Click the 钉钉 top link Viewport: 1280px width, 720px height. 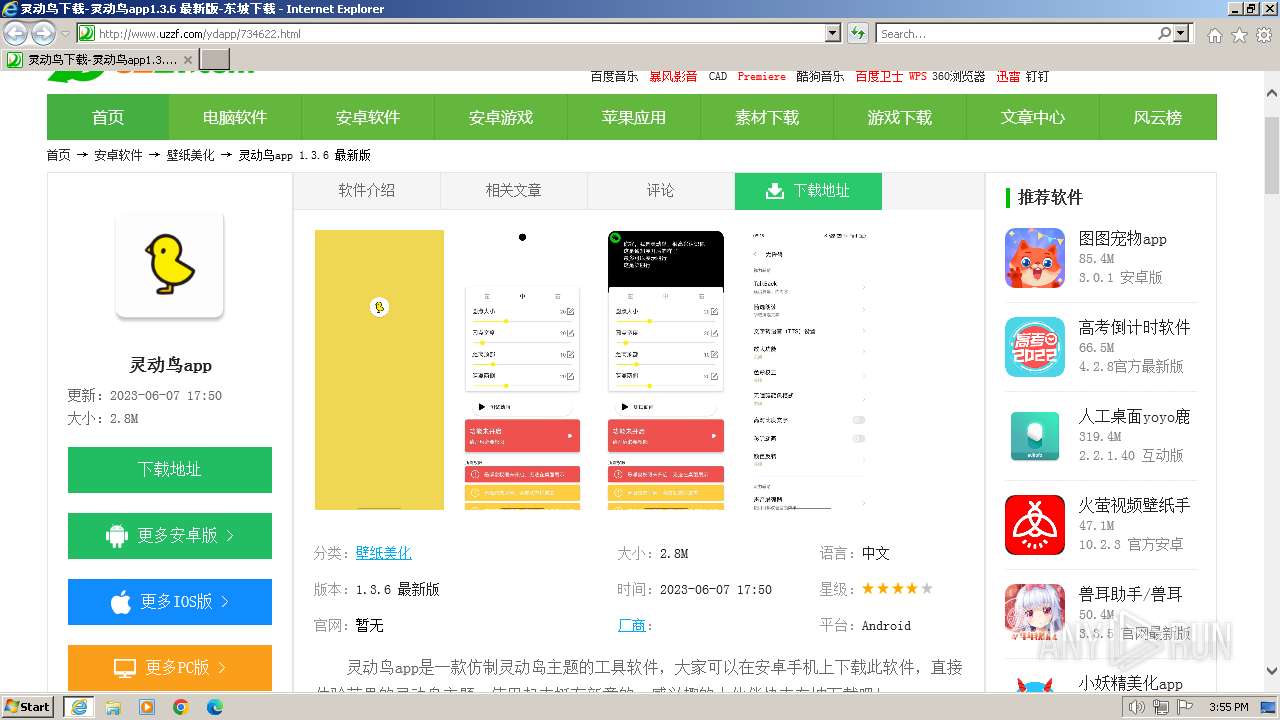[x=1037, y=77]
